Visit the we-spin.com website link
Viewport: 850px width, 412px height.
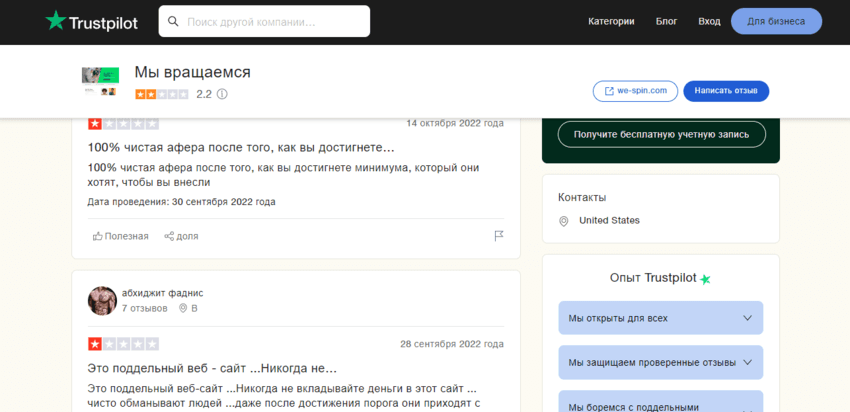click(x=635, y=91)
